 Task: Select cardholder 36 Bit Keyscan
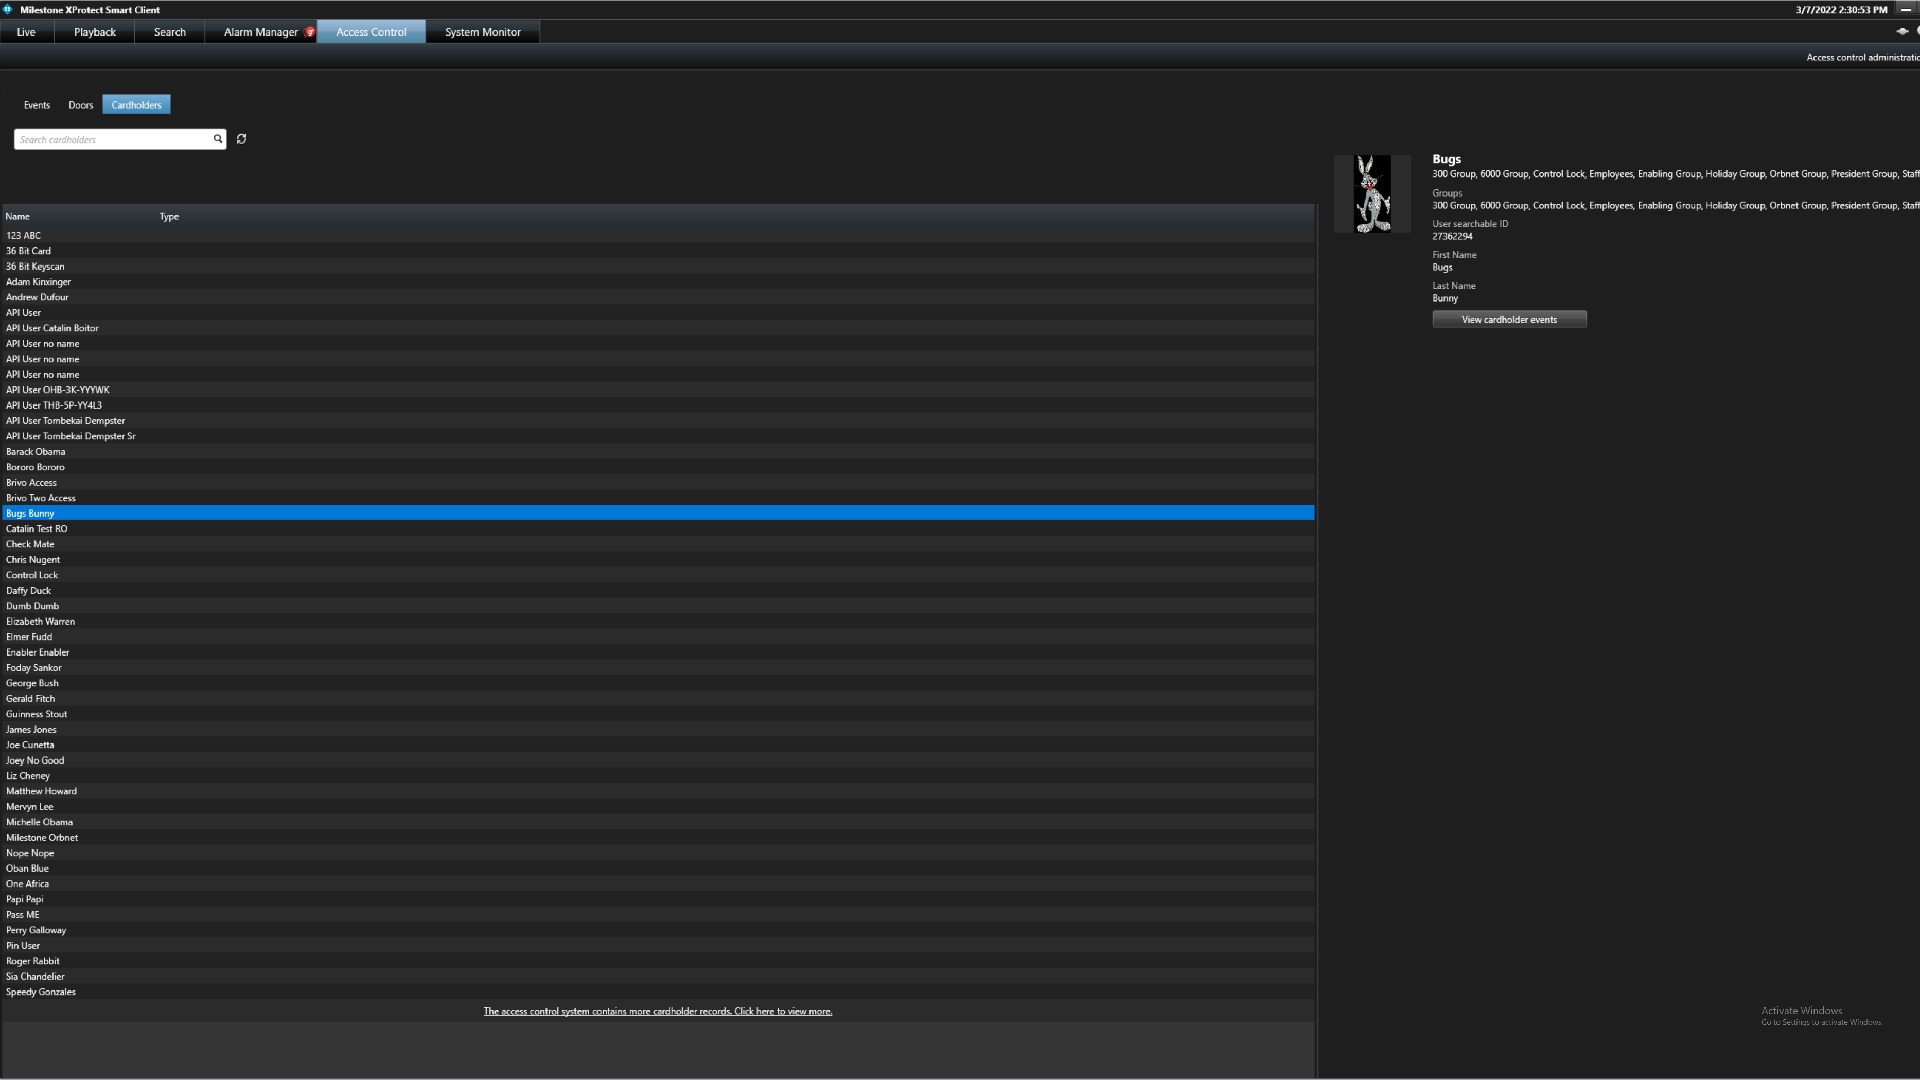pos(658,267)
